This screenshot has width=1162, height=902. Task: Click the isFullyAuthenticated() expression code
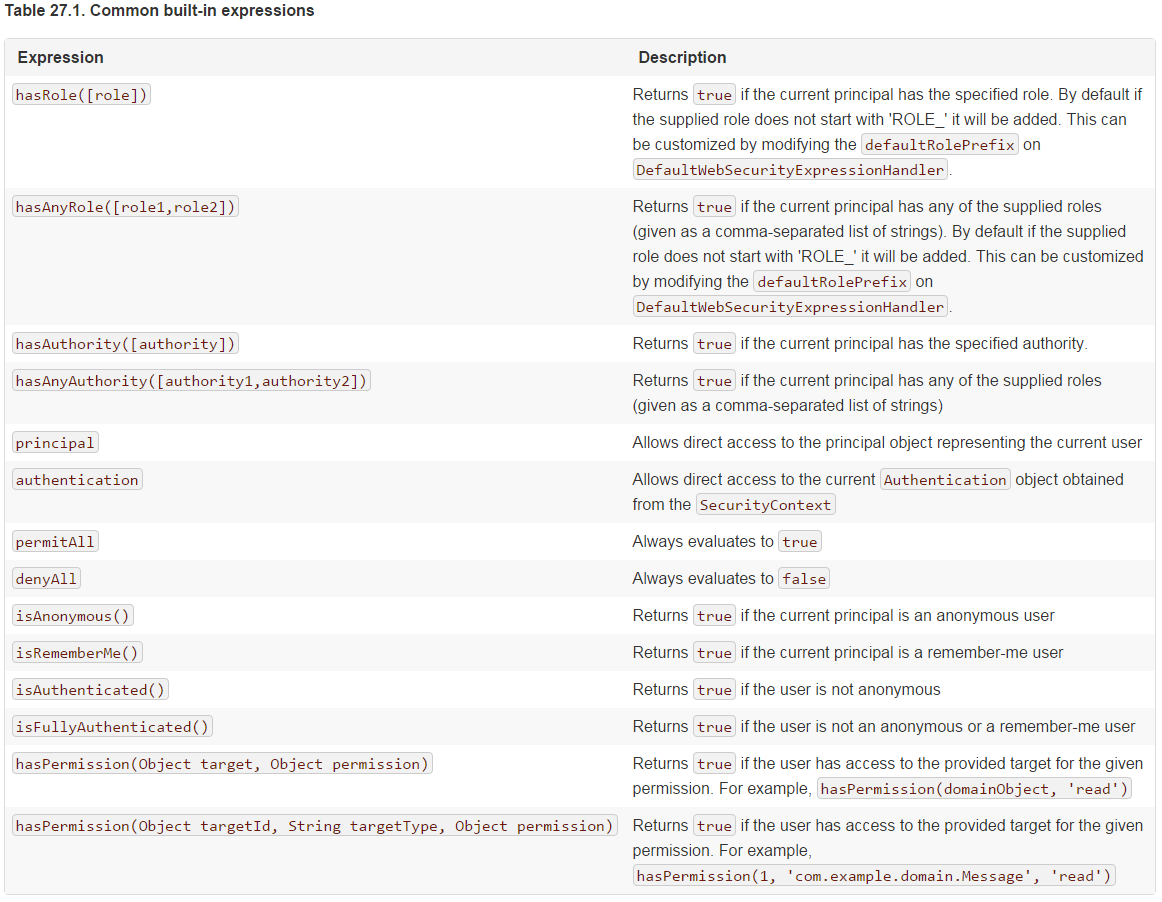(112, 727)
